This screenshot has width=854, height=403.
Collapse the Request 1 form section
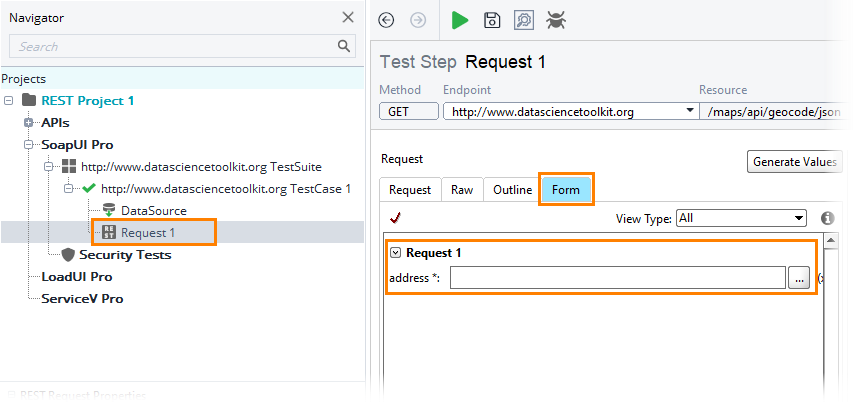[396, 253]
